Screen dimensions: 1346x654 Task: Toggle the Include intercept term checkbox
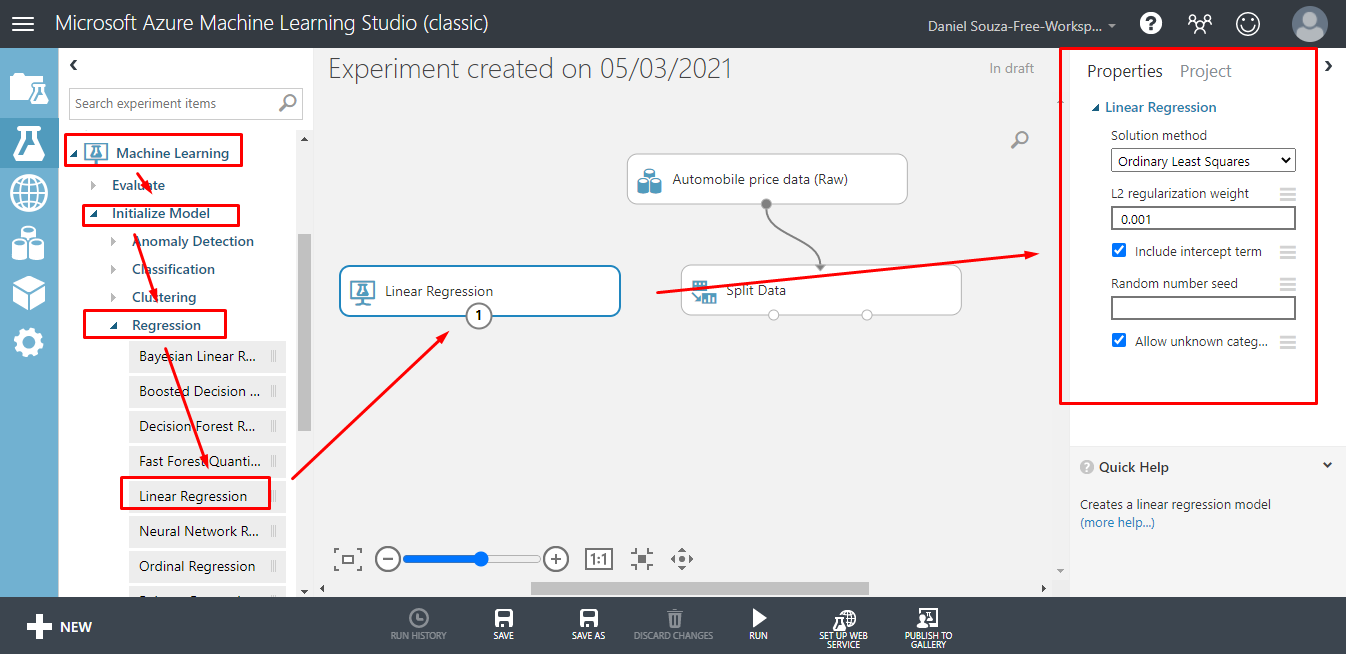click(x=1119, y=251)
